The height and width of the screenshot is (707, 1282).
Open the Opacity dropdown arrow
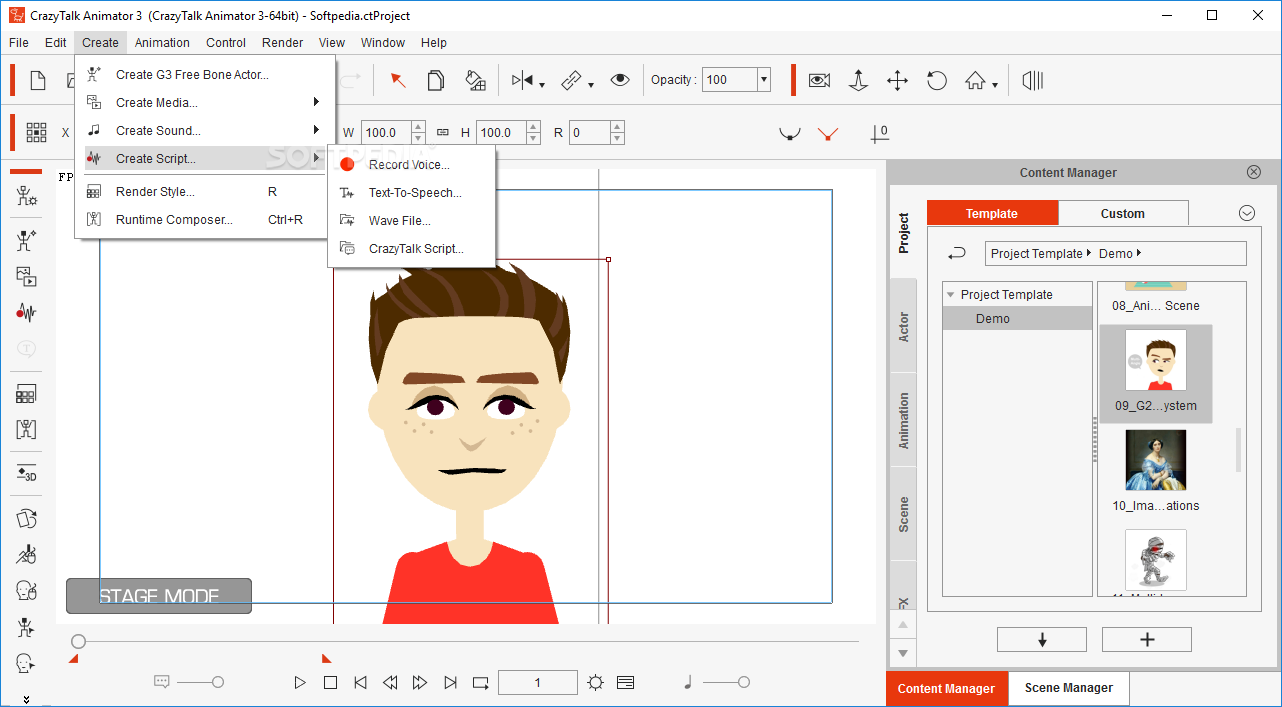coord(764,80)
